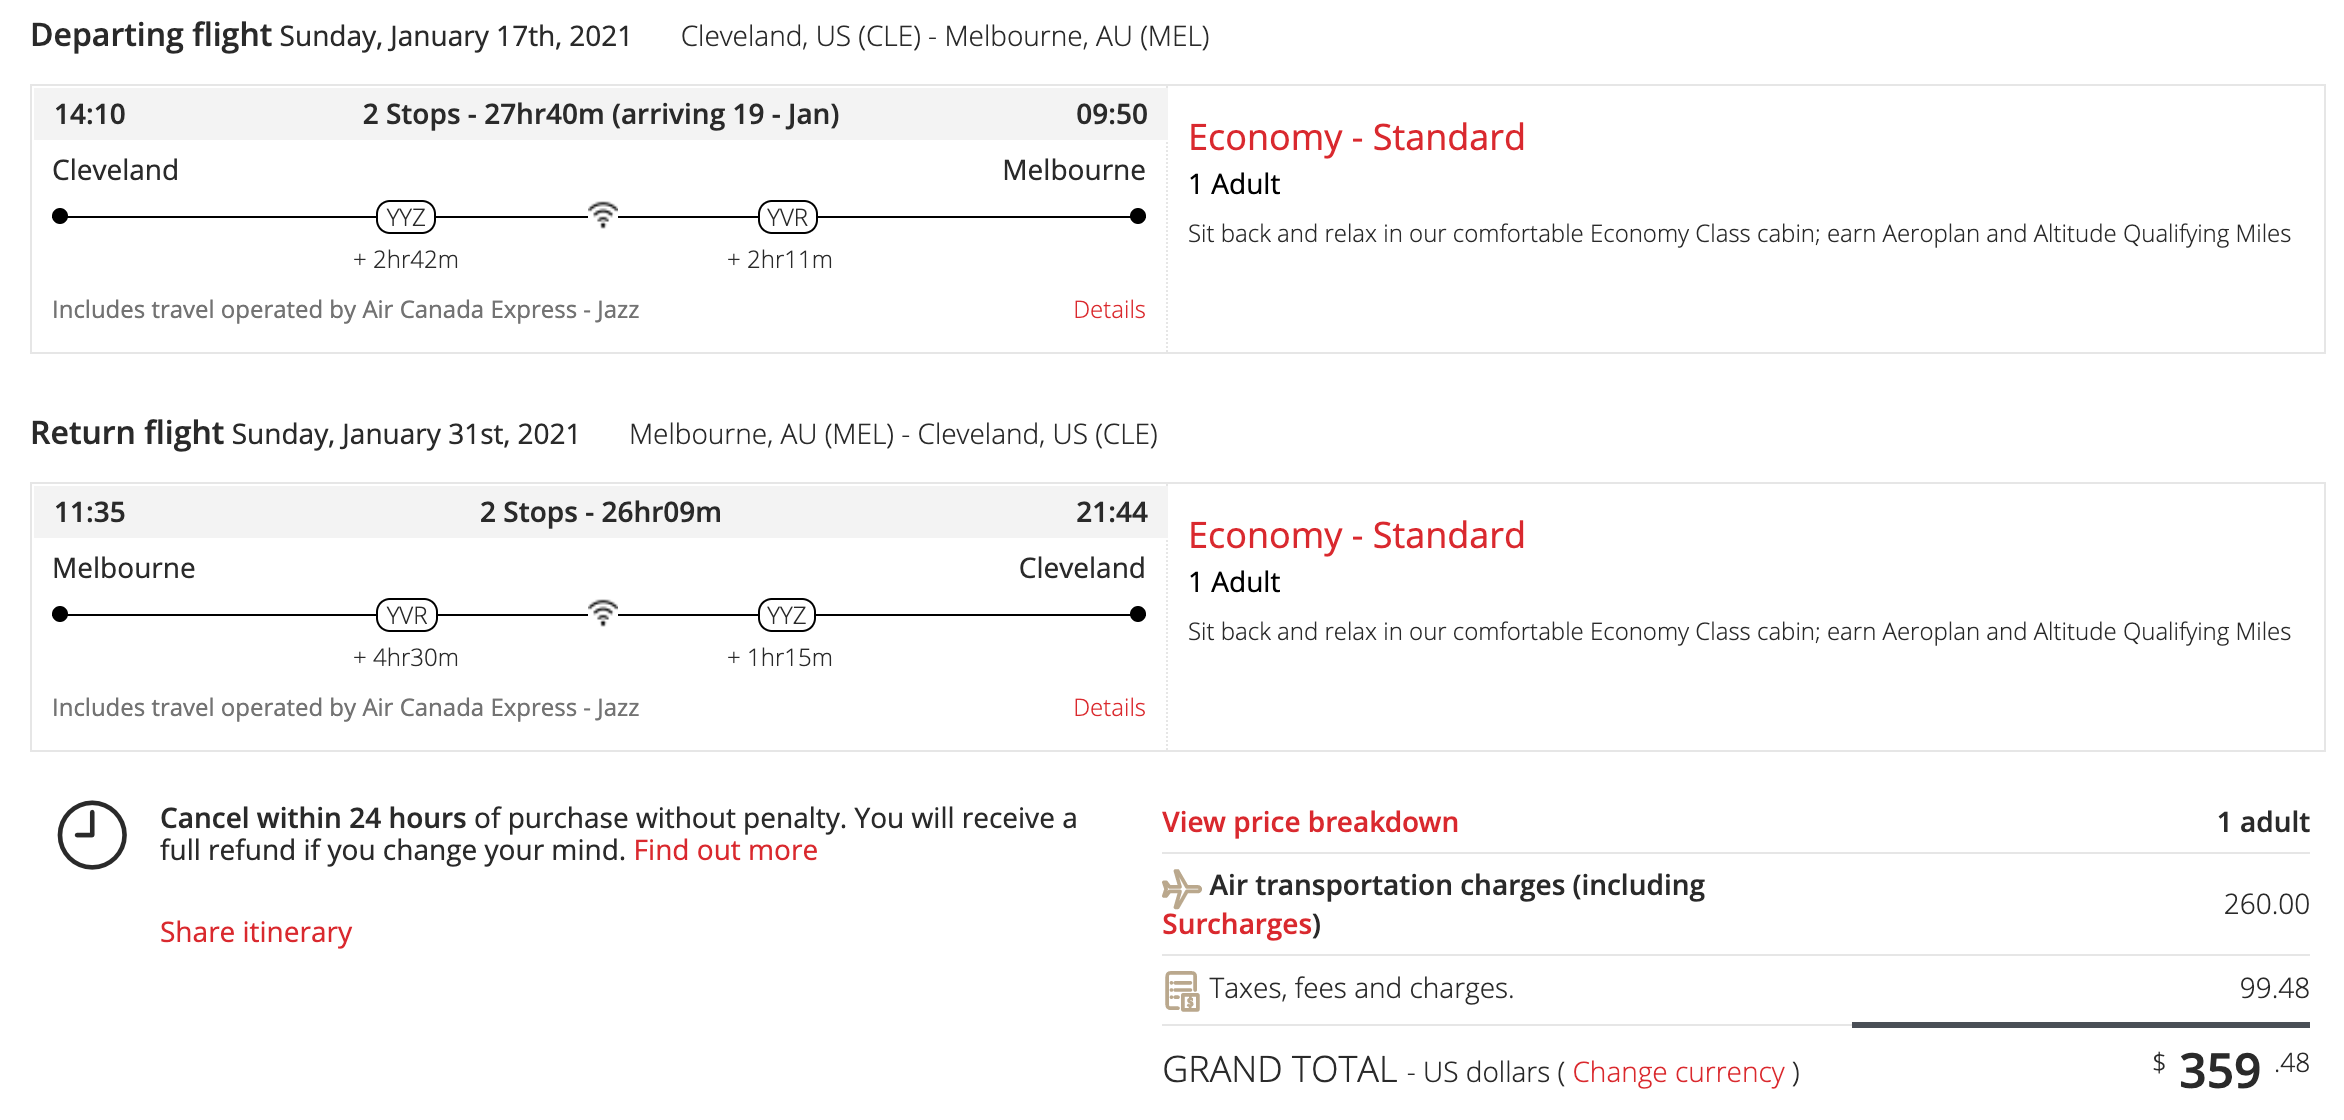Click the clock icon beside cancellation notice
The width and height of the screenshot is (2344, 1120).
[92, 835]
